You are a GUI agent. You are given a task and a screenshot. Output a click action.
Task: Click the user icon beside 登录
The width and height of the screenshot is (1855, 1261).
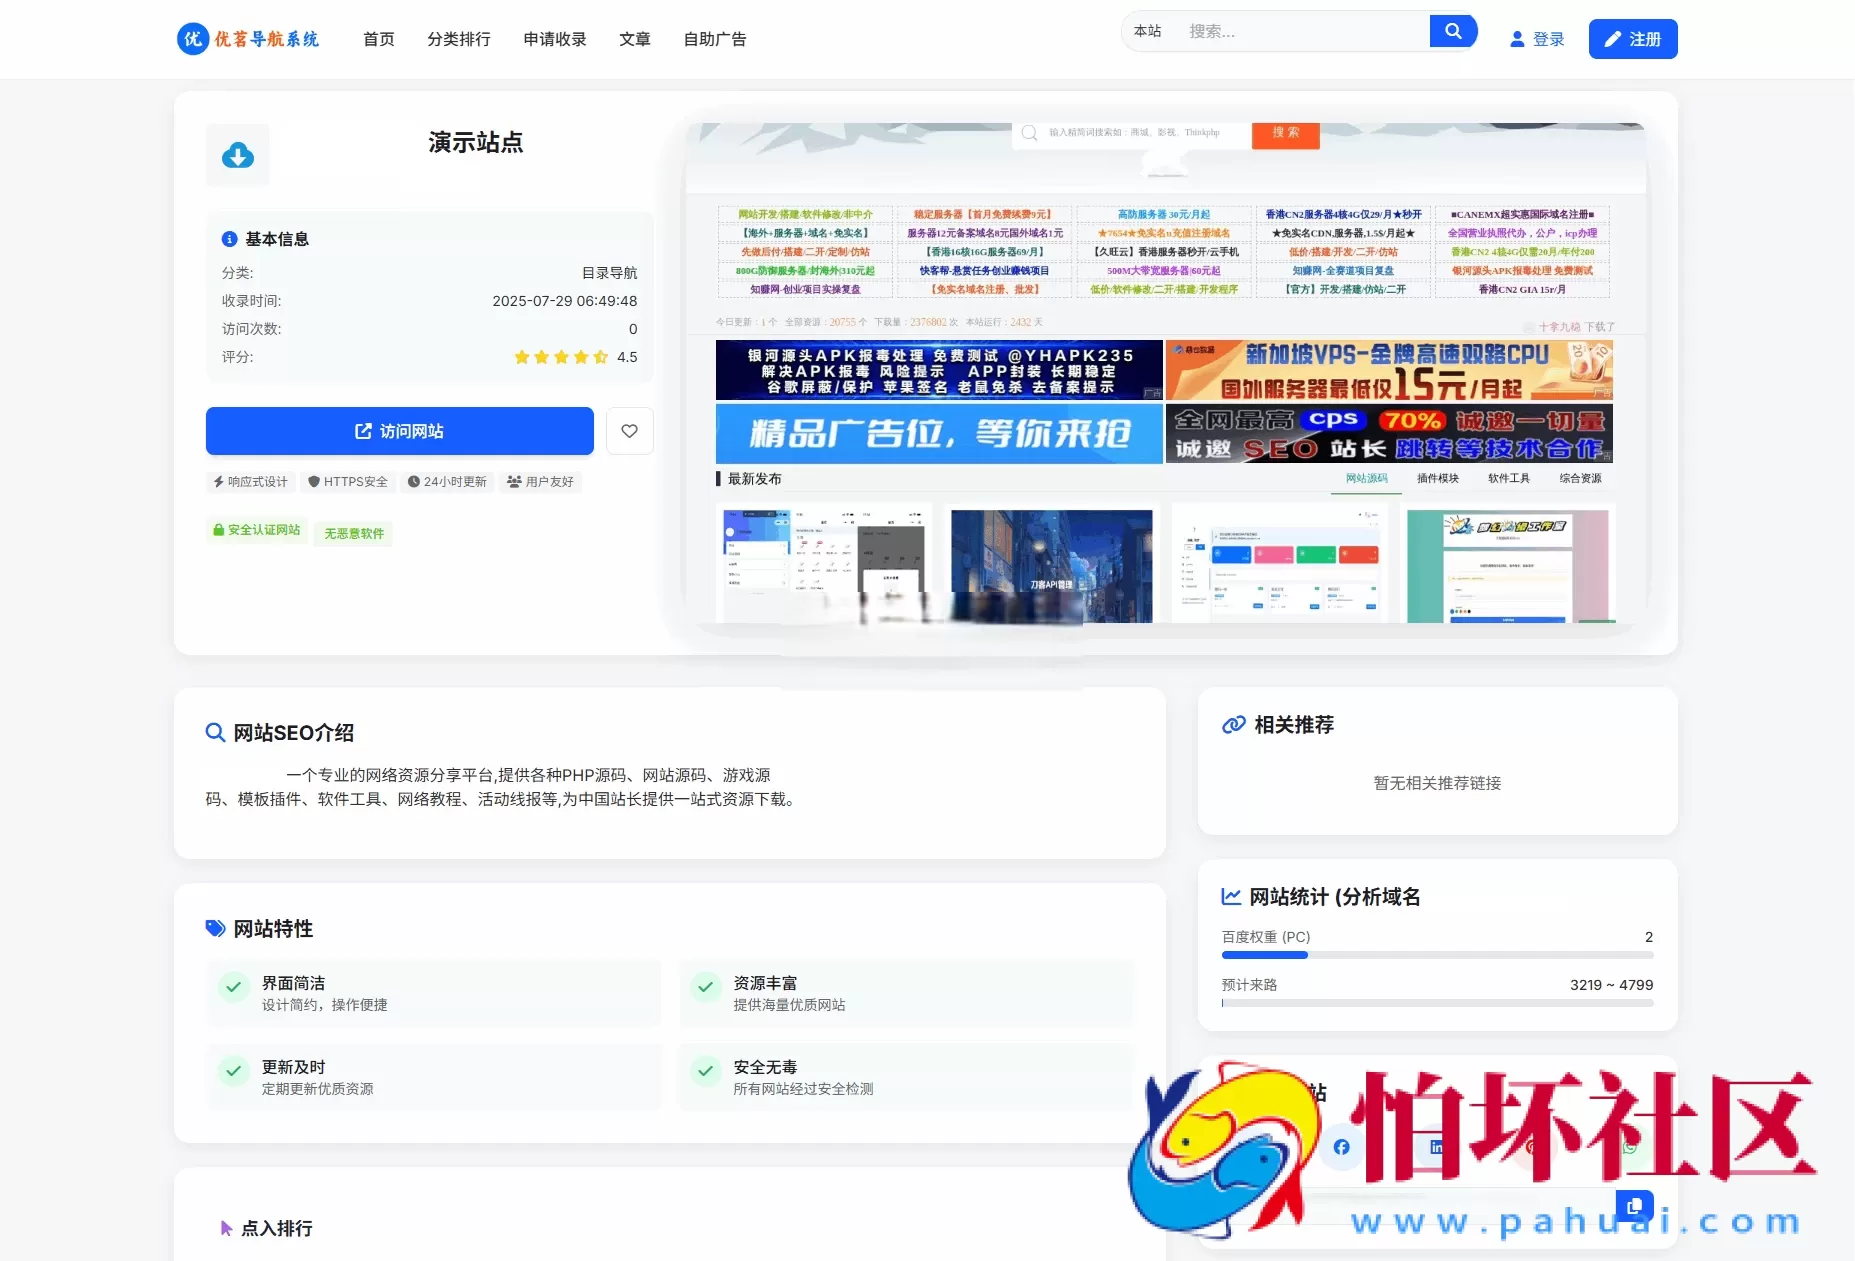pos(1518,39)
